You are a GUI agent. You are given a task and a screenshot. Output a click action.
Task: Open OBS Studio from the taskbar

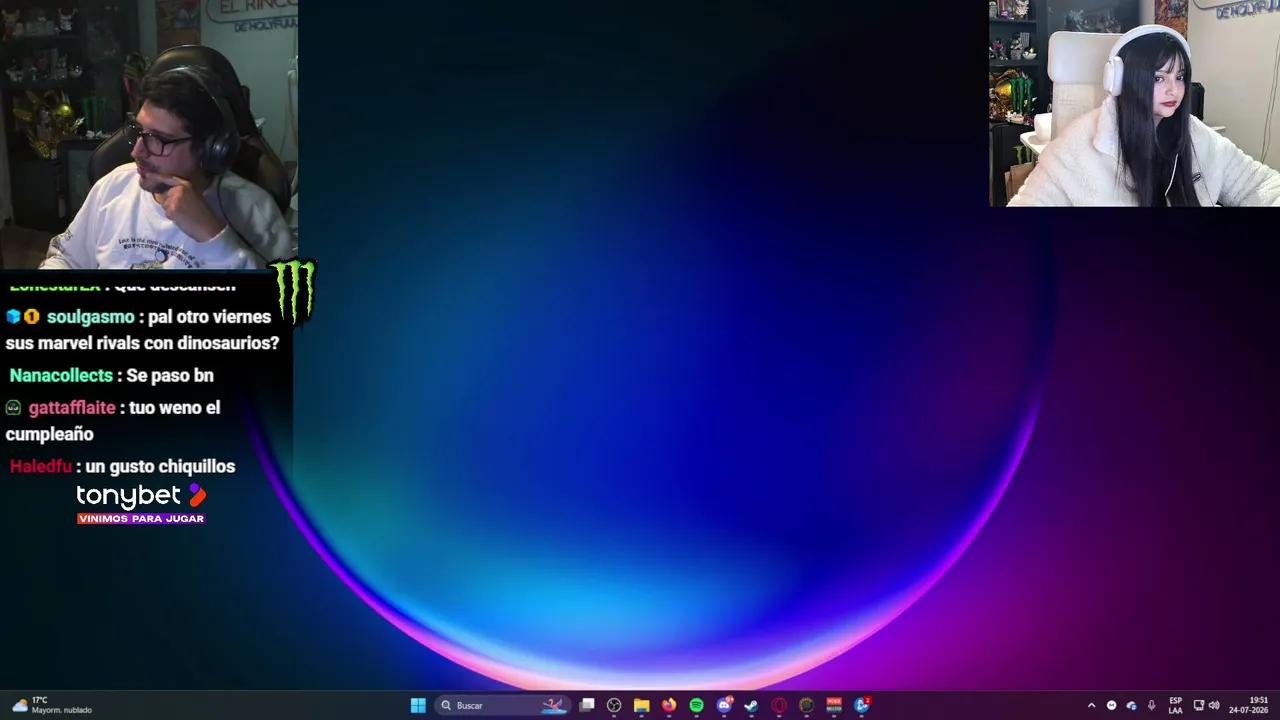click(x=614, y=705)
